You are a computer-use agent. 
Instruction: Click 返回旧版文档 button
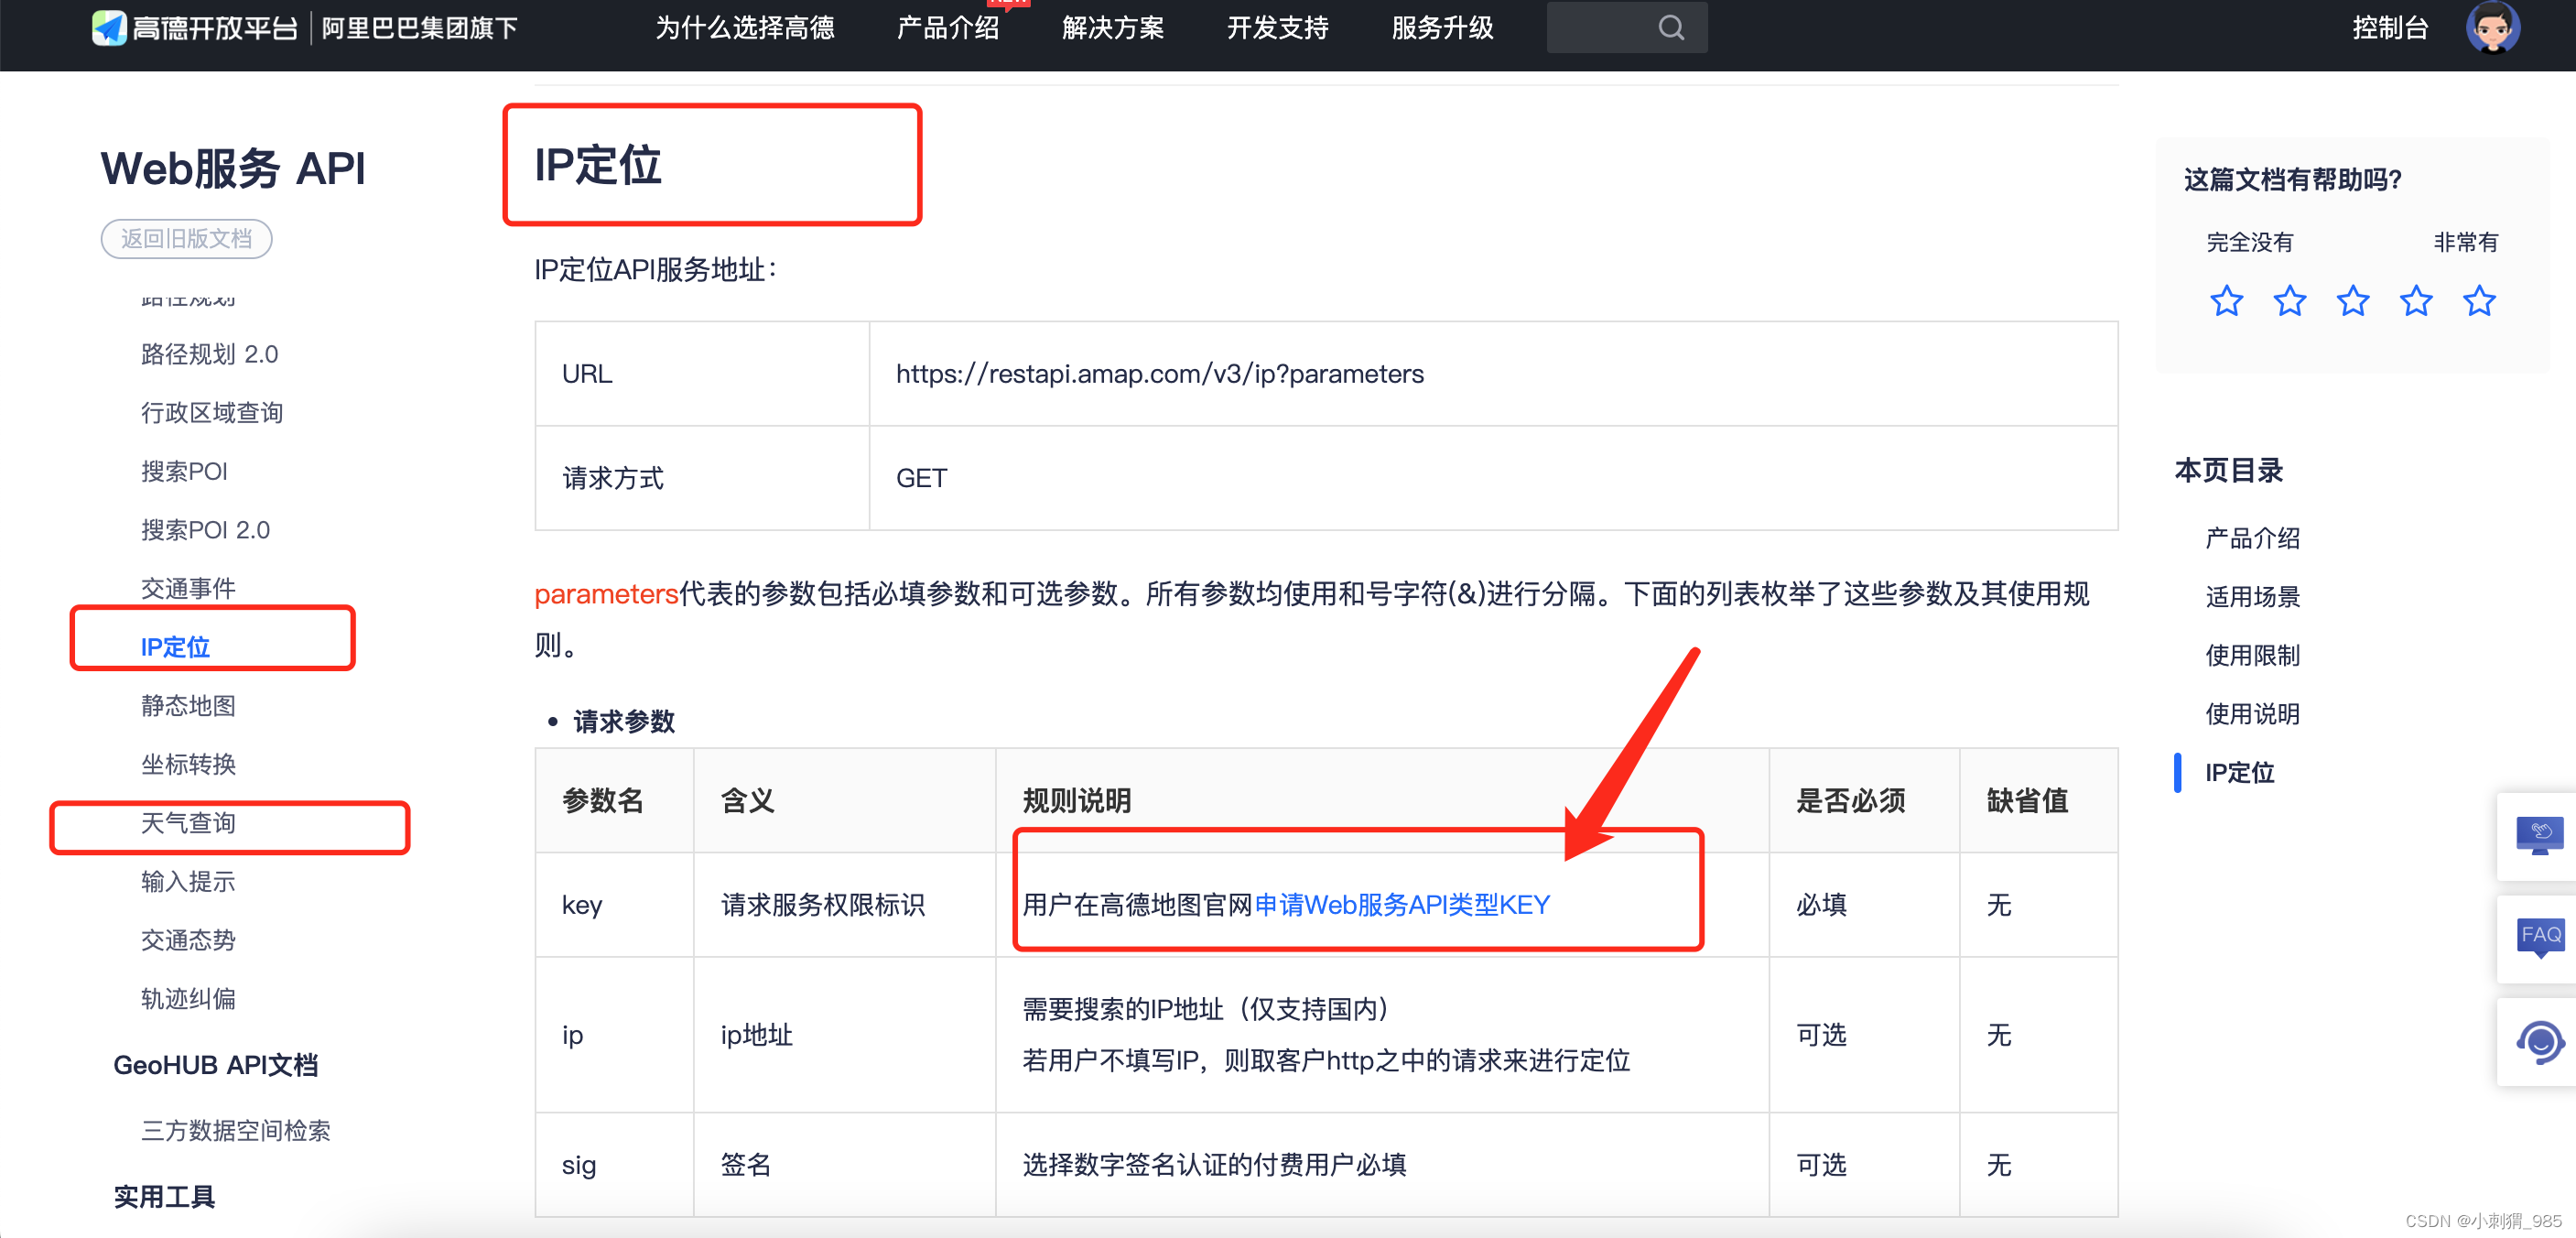(x=186, y=239)
